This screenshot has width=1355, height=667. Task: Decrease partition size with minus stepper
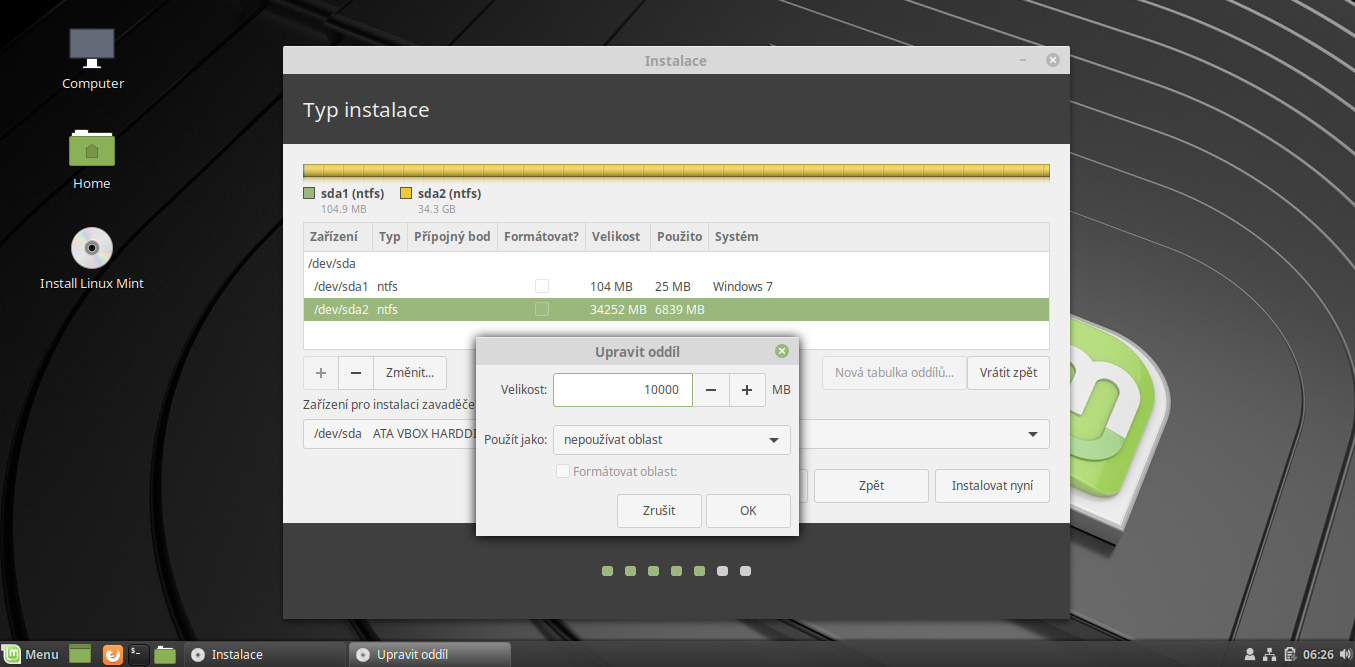[710, 390]
